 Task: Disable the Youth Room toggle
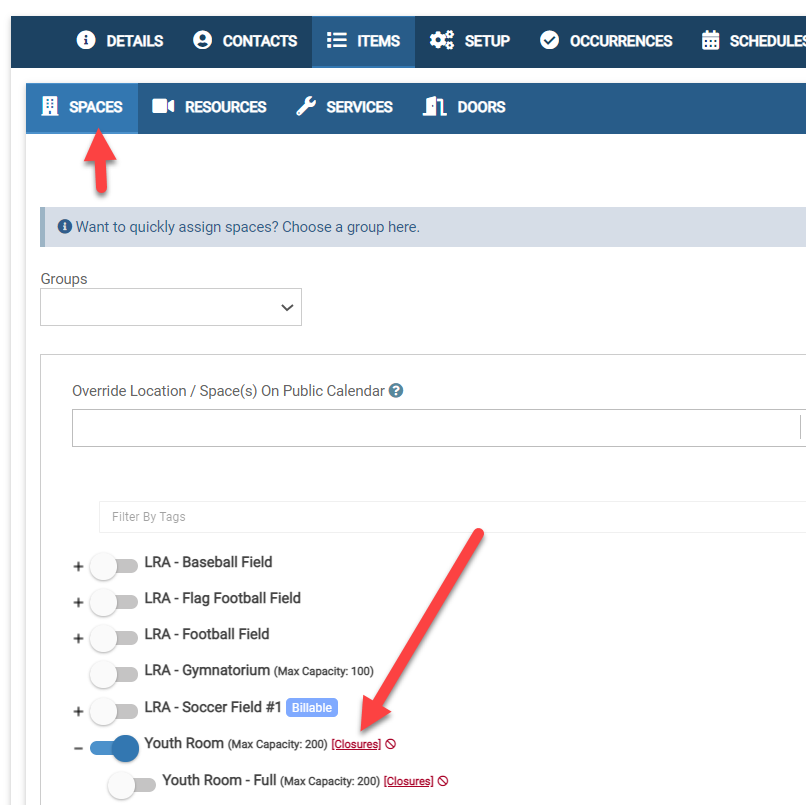pyautogui.click(x=113, y=748)
